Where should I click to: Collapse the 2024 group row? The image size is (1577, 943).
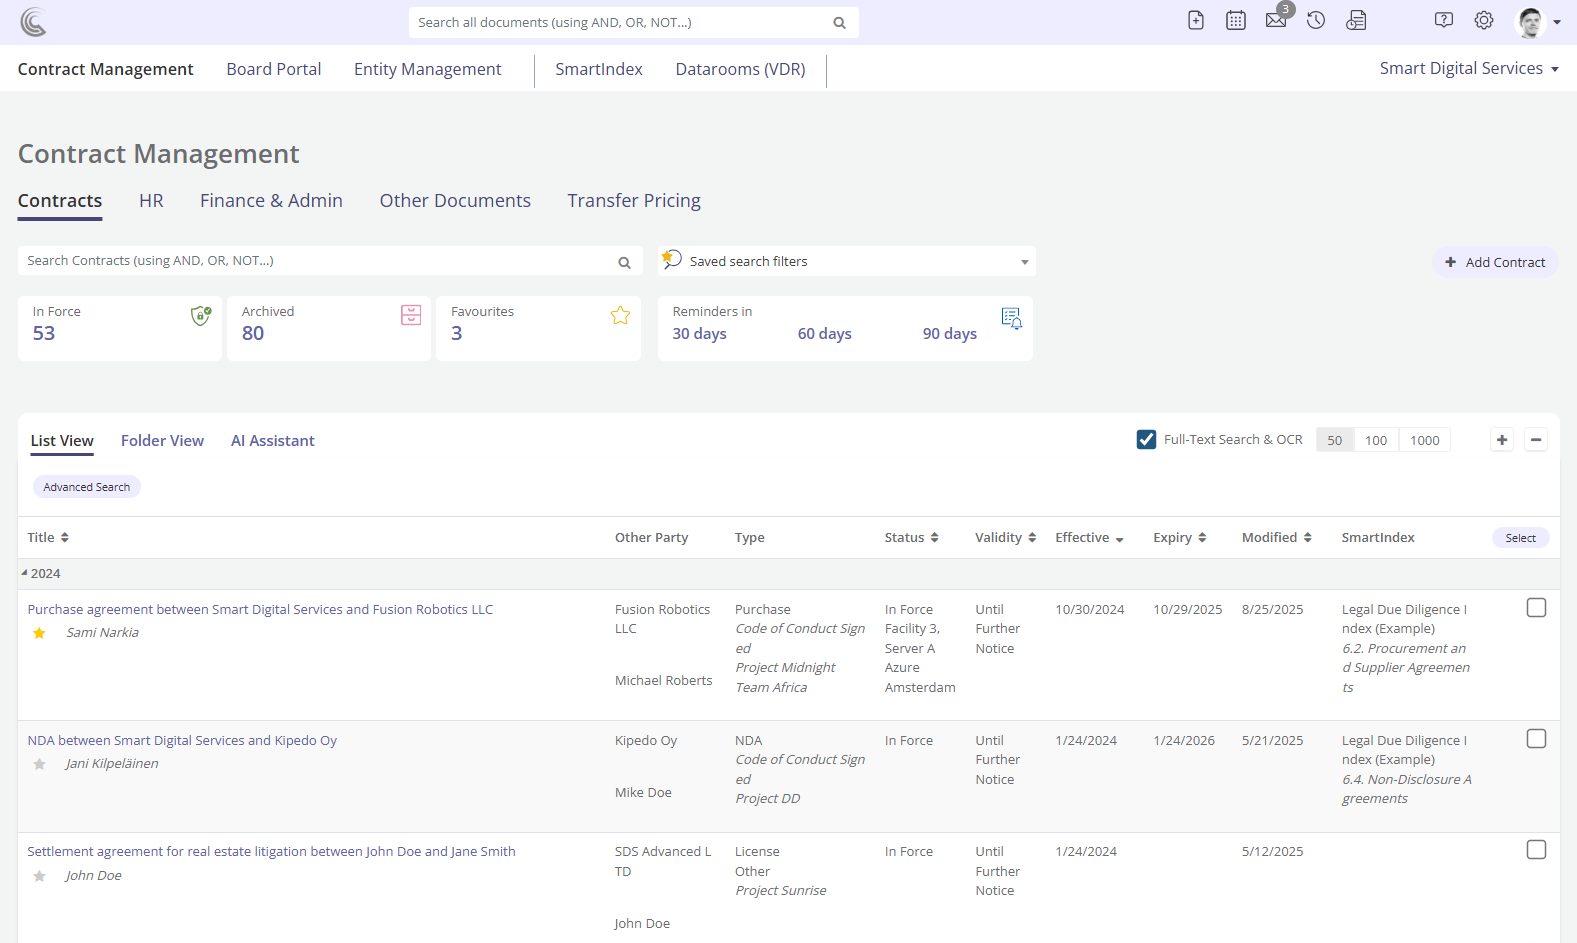click(25, 573)
